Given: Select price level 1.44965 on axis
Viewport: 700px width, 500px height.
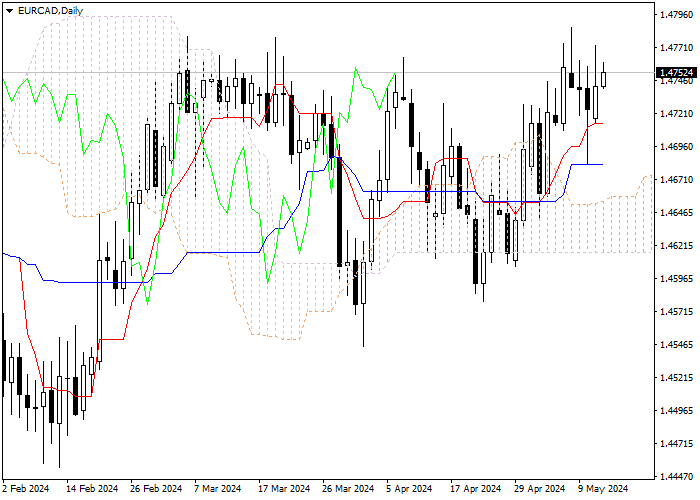Looking at the screenshot, I should [x=677, y=410].
